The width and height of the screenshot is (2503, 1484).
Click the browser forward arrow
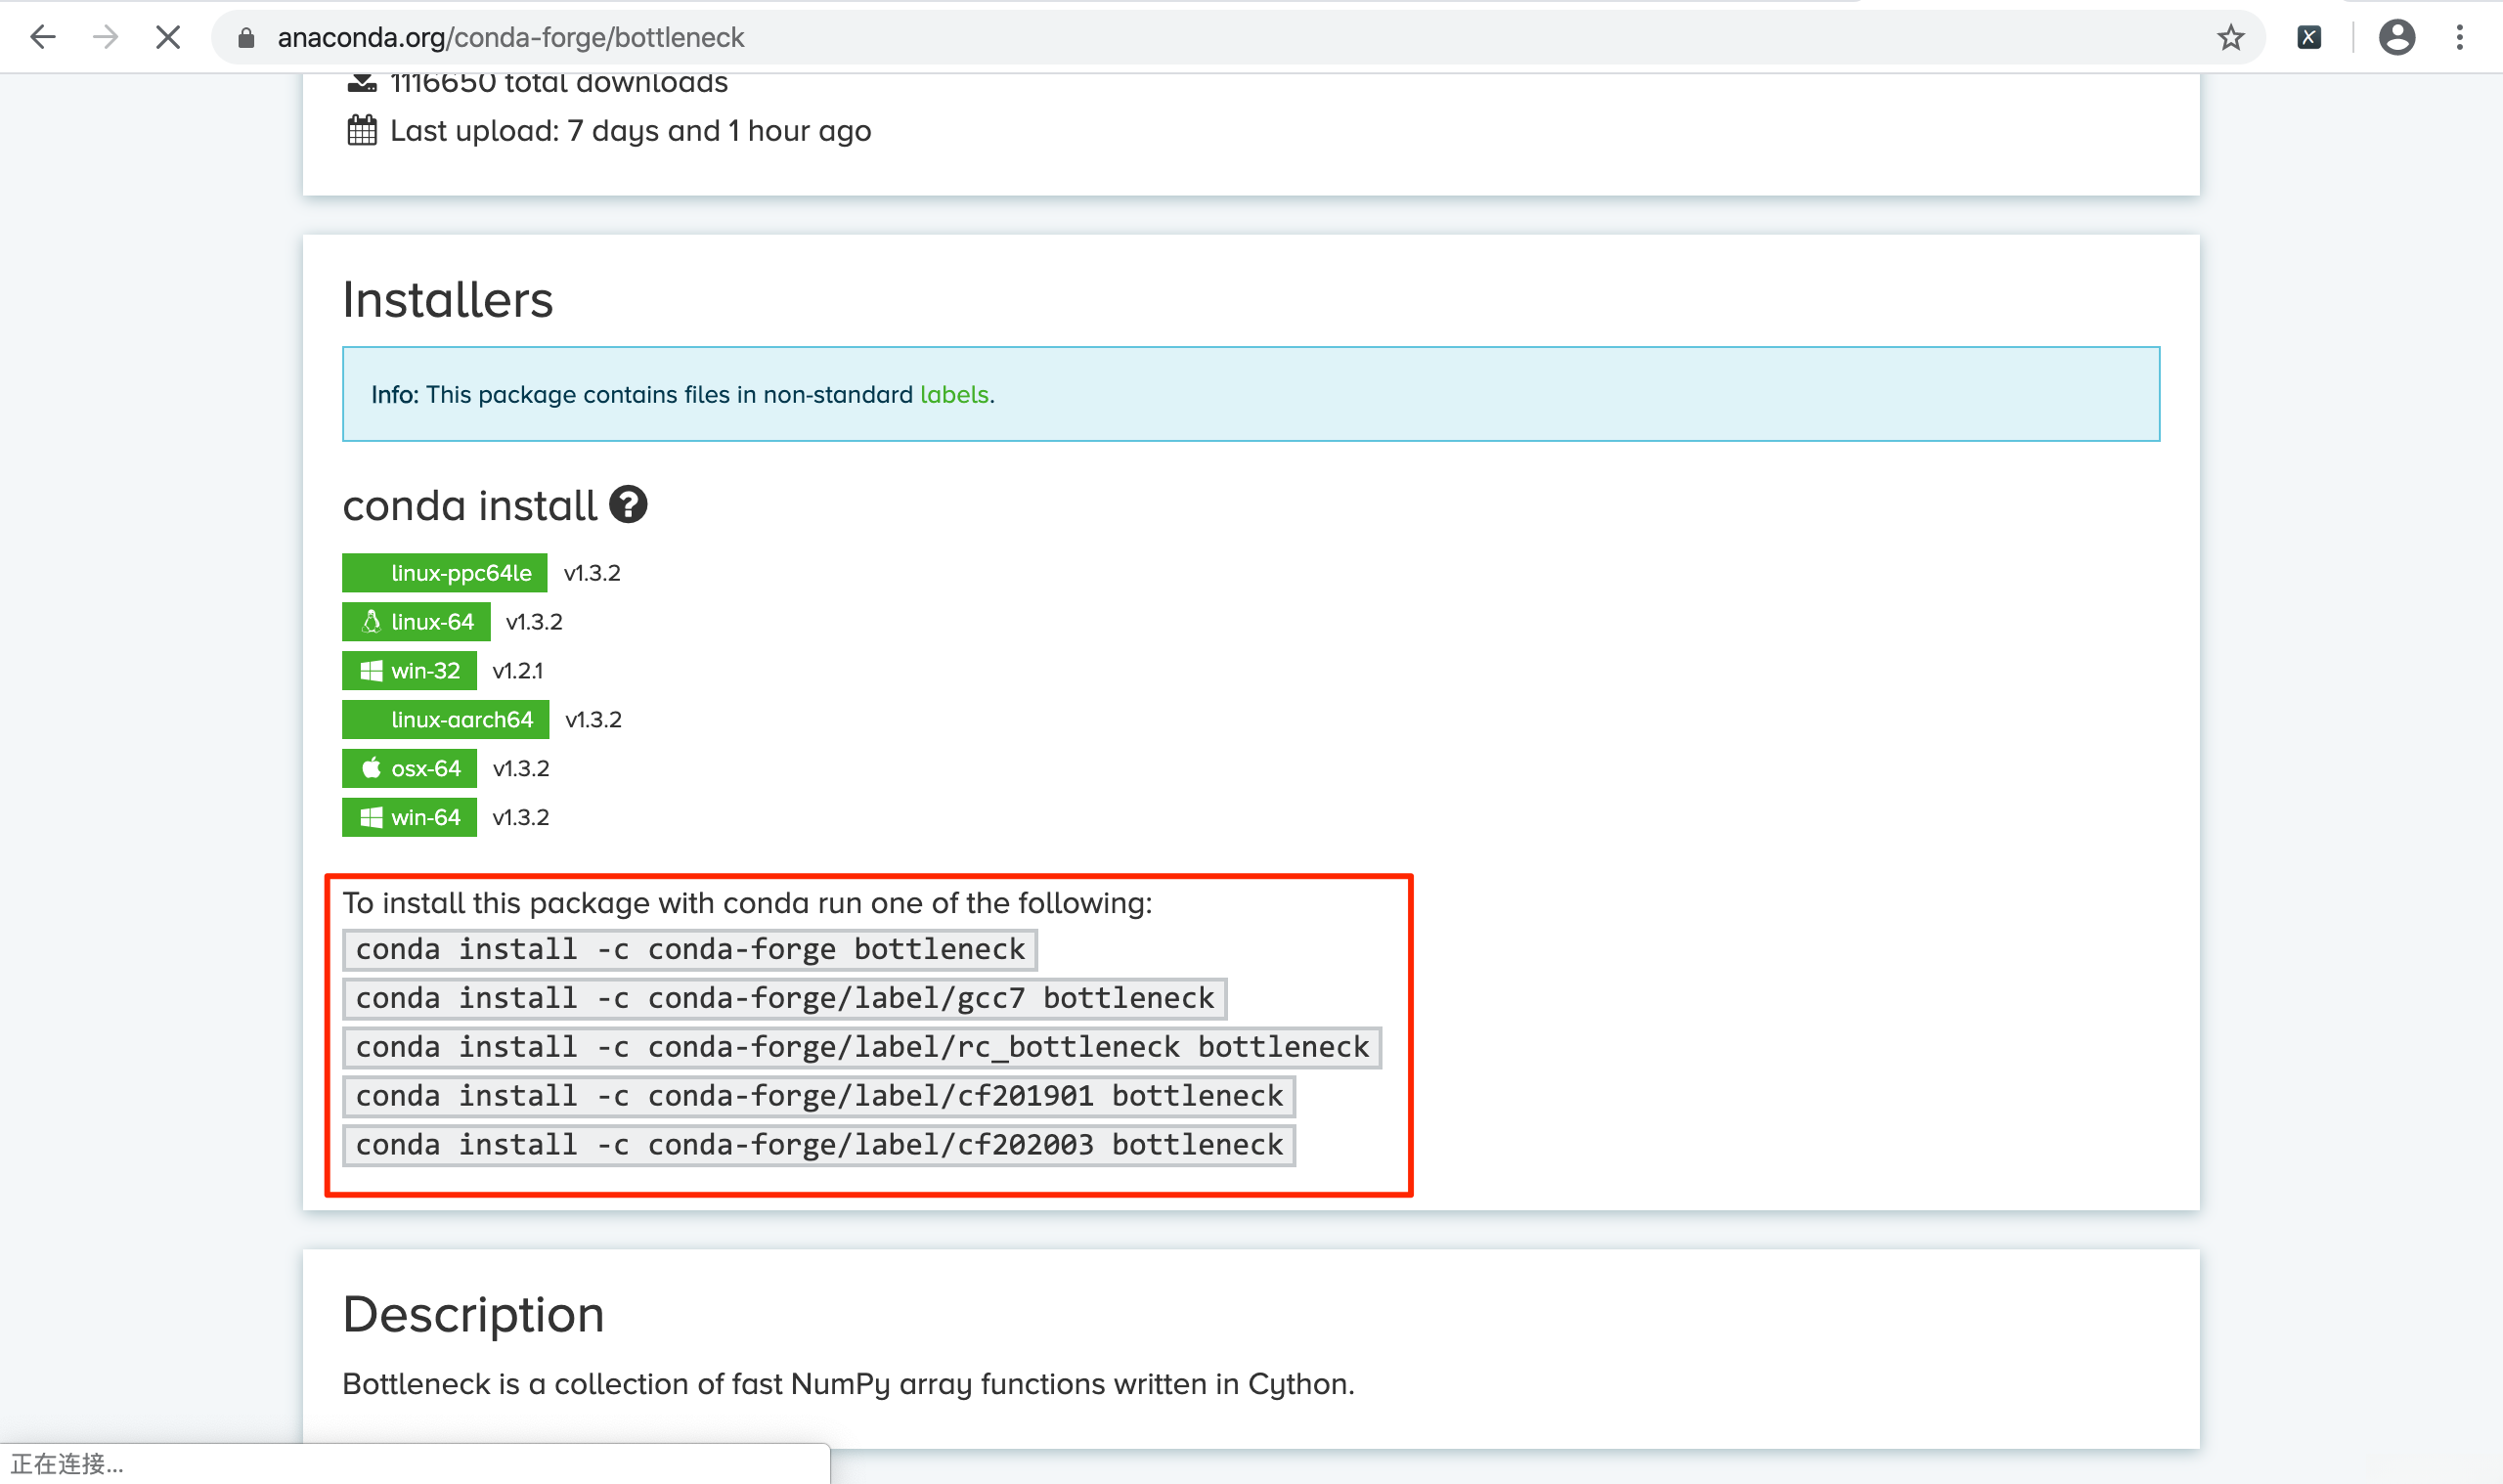pos(105,38)
